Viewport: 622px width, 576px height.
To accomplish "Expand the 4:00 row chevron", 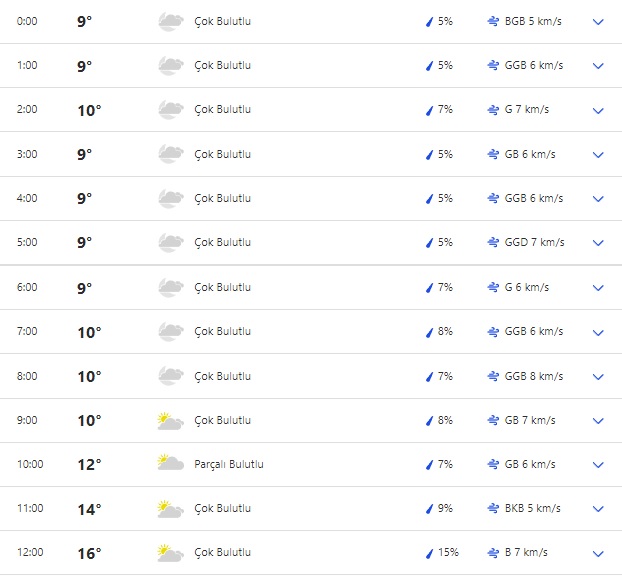I will click(598, 199).
